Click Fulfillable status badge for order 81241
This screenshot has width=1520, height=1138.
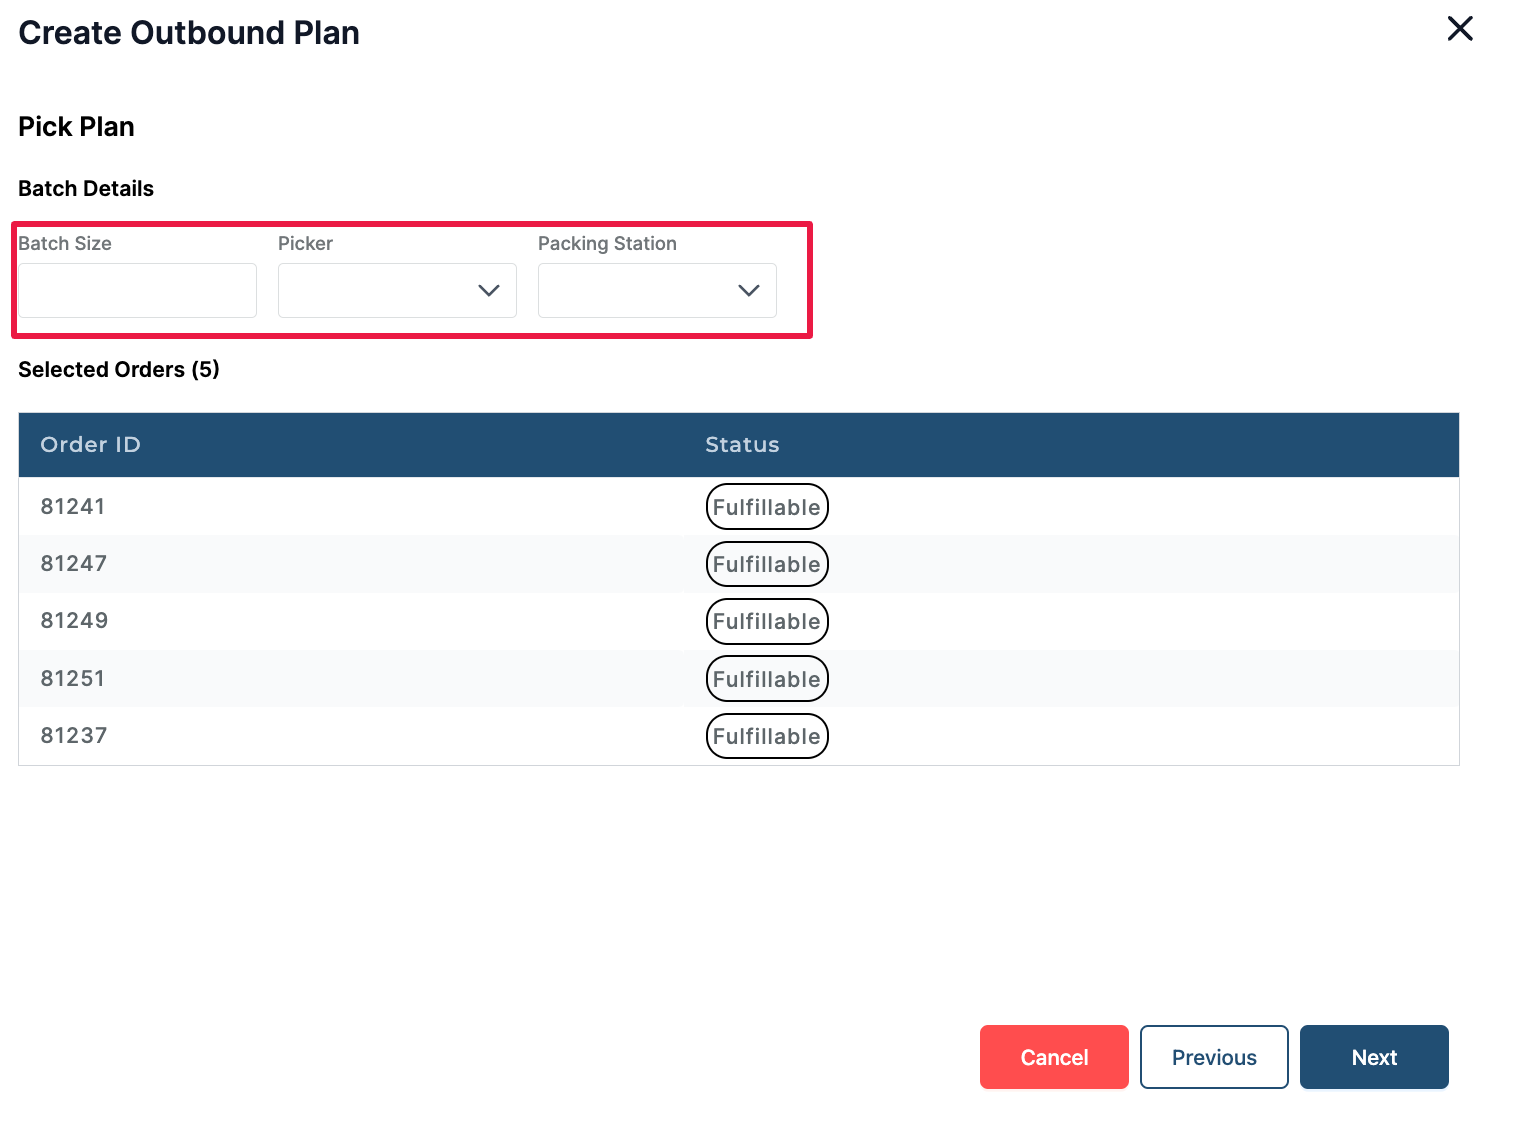click(x=766, y=507)
